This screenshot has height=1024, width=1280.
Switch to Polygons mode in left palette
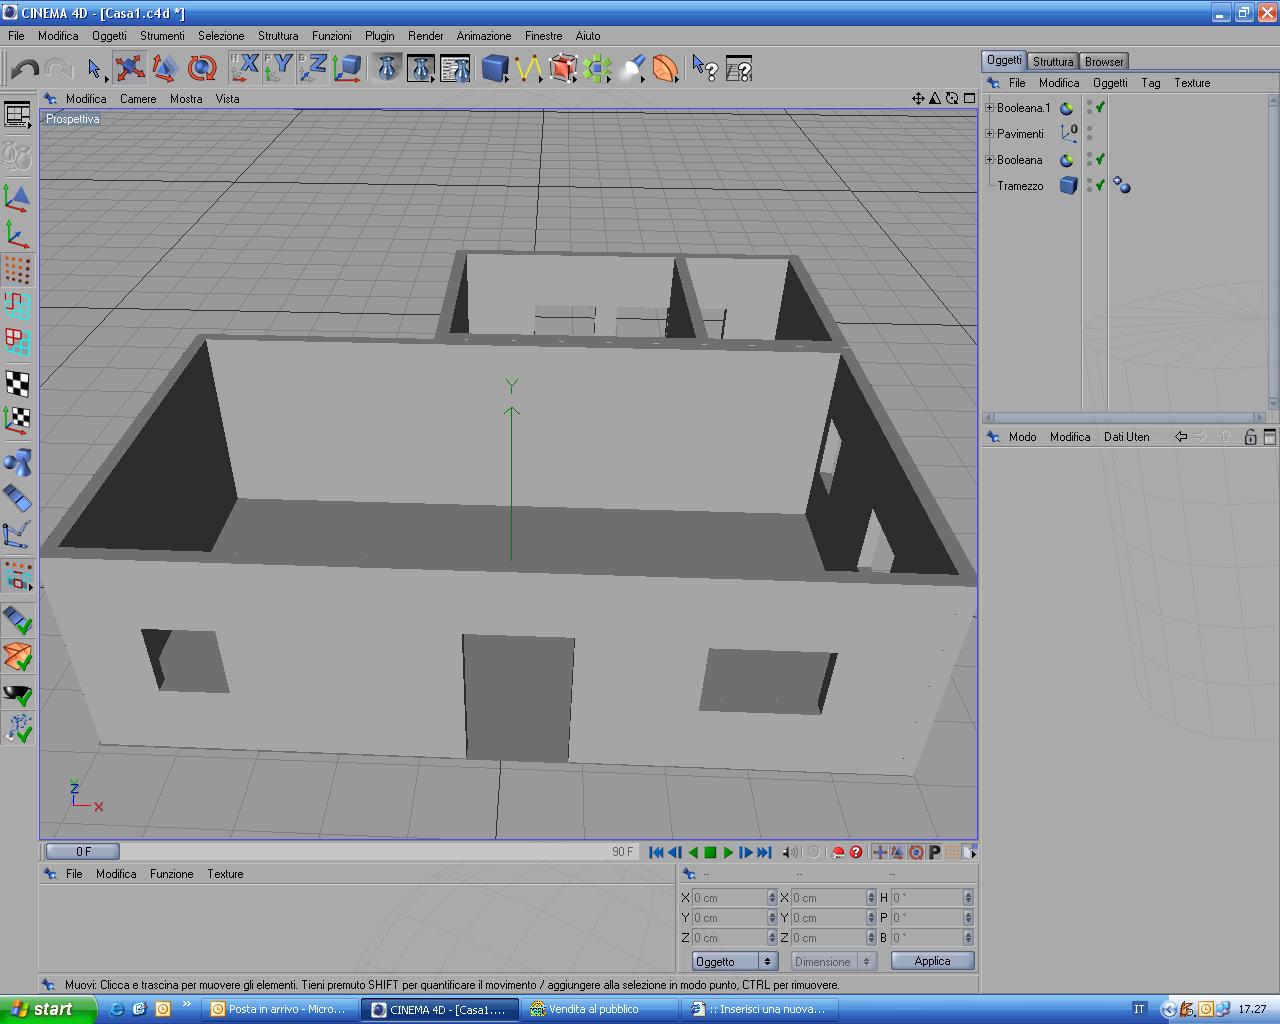(17, 342)
